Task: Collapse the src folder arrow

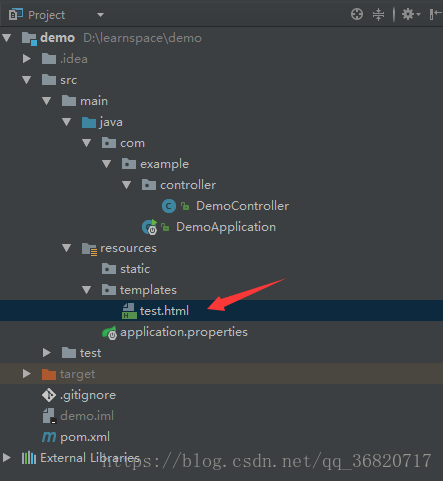Action: 27,80
